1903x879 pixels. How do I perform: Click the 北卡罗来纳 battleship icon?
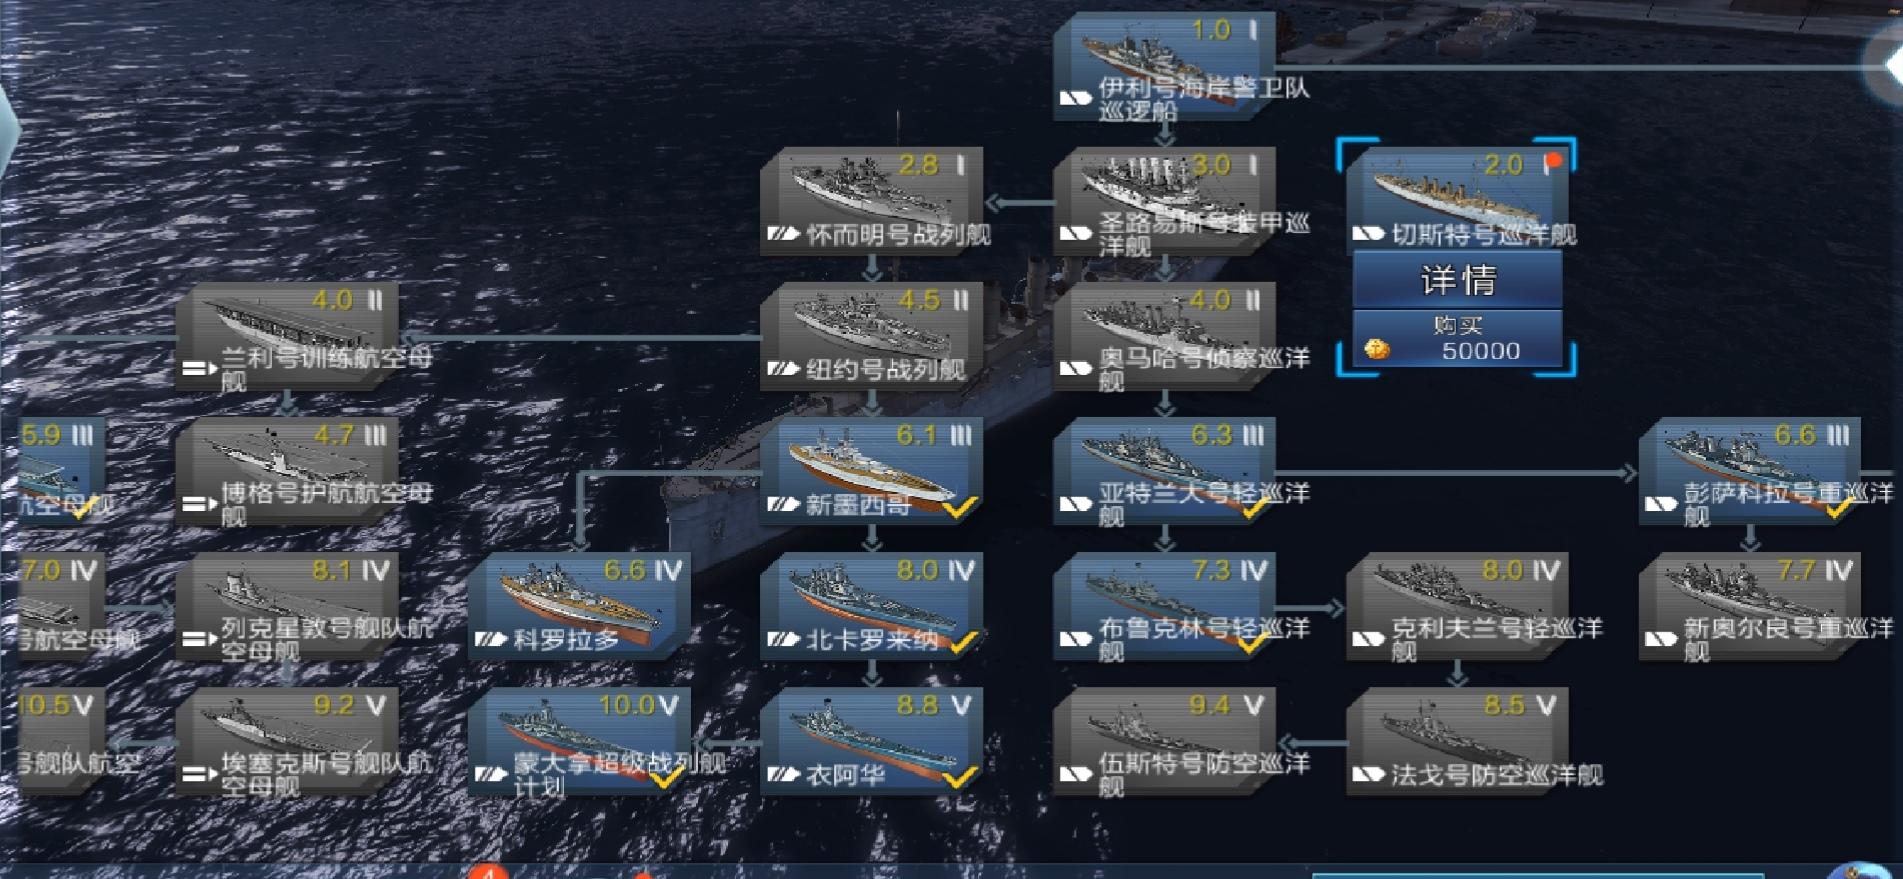(x=871, y=607)
